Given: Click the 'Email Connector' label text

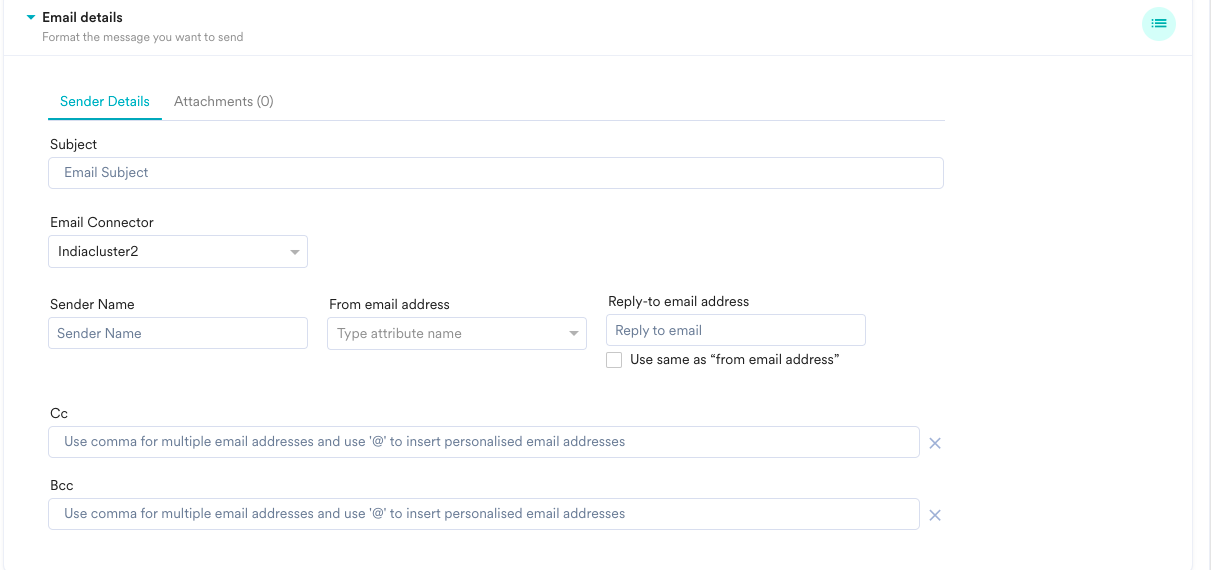Looking at the screenshot, I should [x=102, y=223].
